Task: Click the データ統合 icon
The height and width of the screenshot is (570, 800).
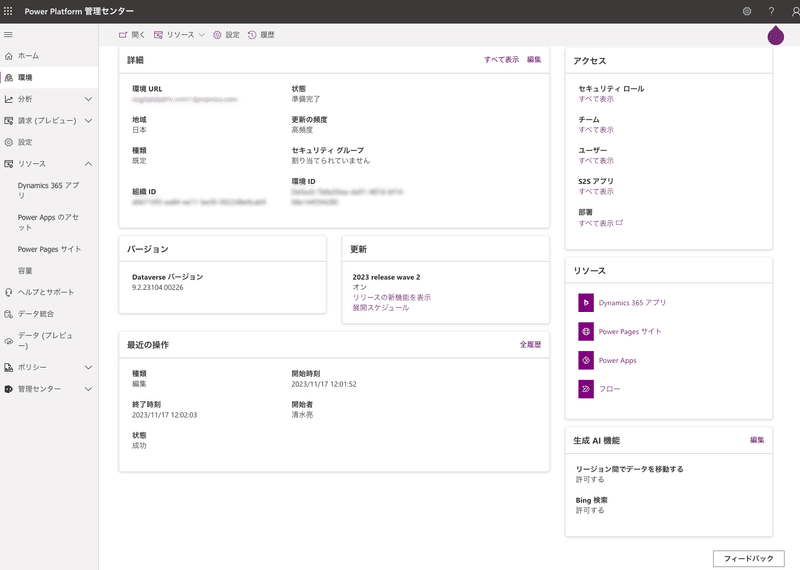Action: point(9,314)
